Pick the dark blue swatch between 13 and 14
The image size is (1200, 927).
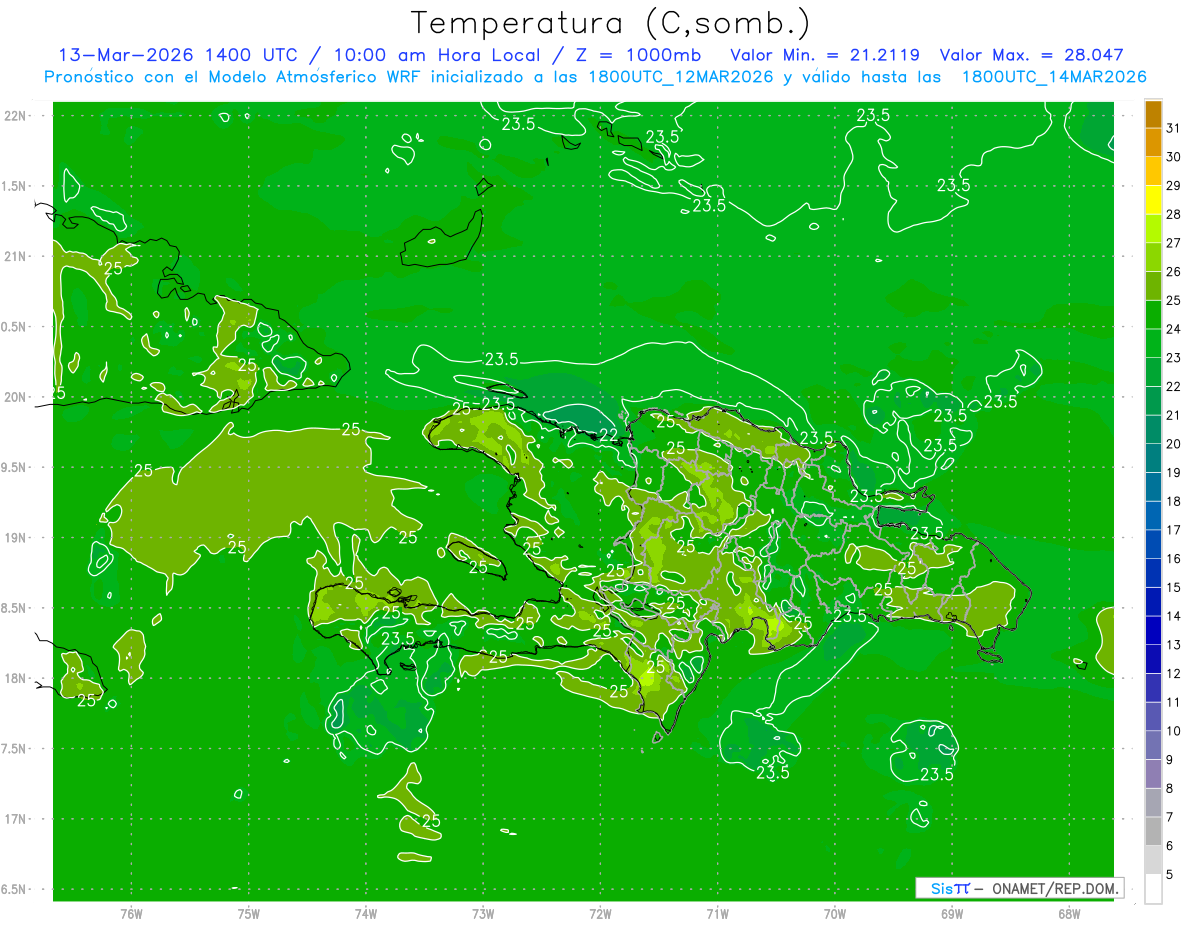1153,630
